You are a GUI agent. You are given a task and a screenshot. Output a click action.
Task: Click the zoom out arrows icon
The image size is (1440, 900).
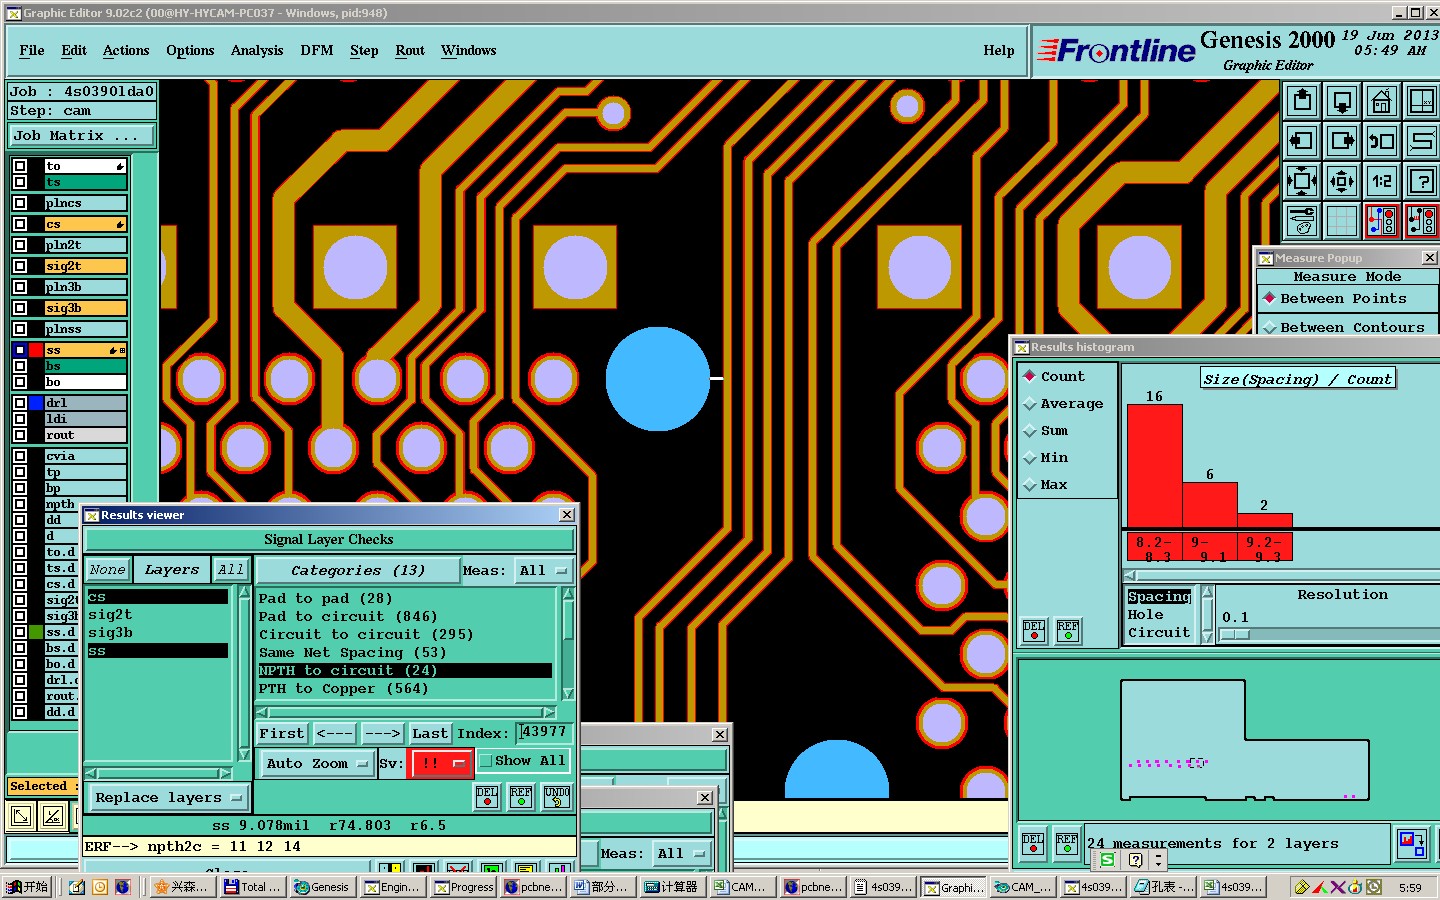coord(1342,181)
